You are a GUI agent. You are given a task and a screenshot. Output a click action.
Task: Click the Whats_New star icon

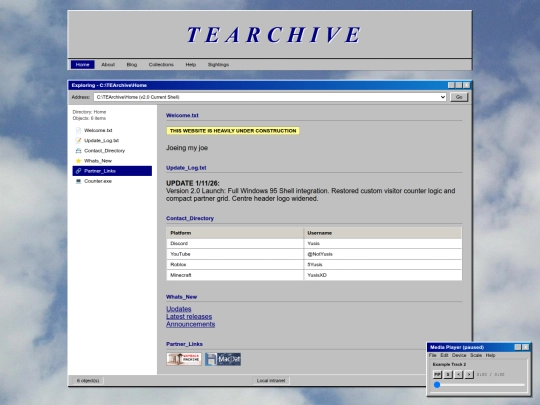click(78, 161)
